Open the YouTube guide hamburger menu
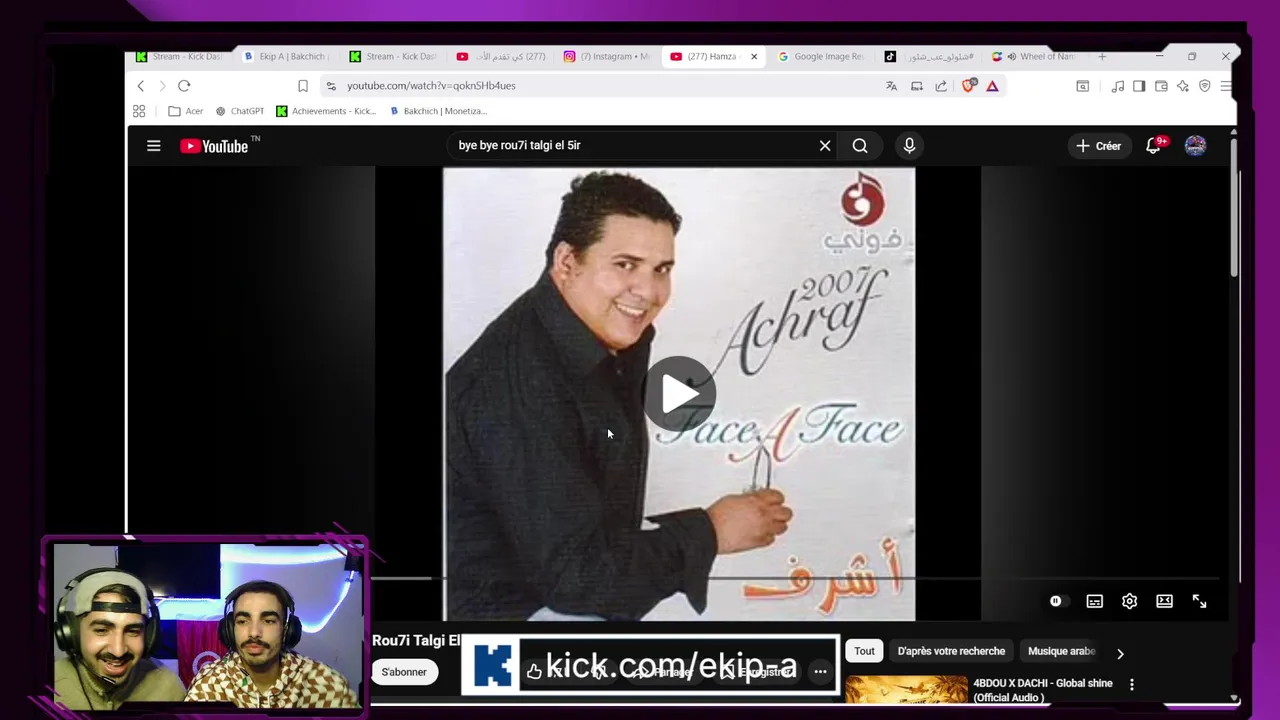1280x720 pixels. pos(154,146)
